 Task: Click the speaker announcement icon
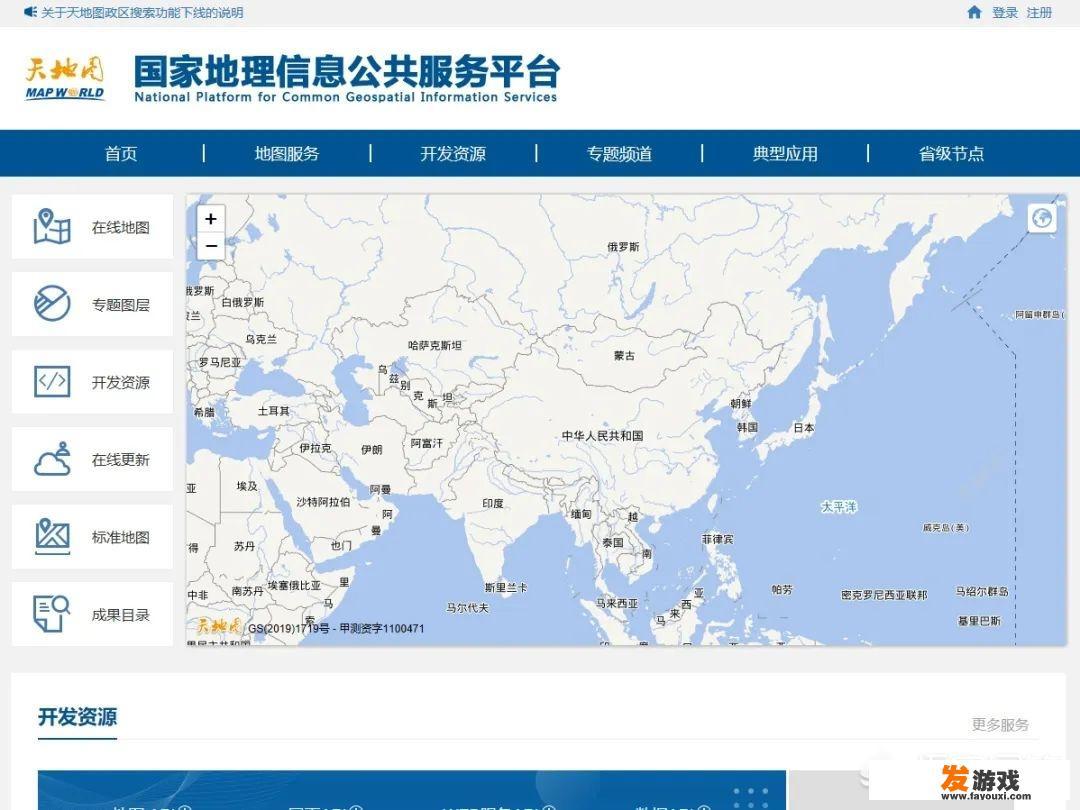click(x=30, y=12)
